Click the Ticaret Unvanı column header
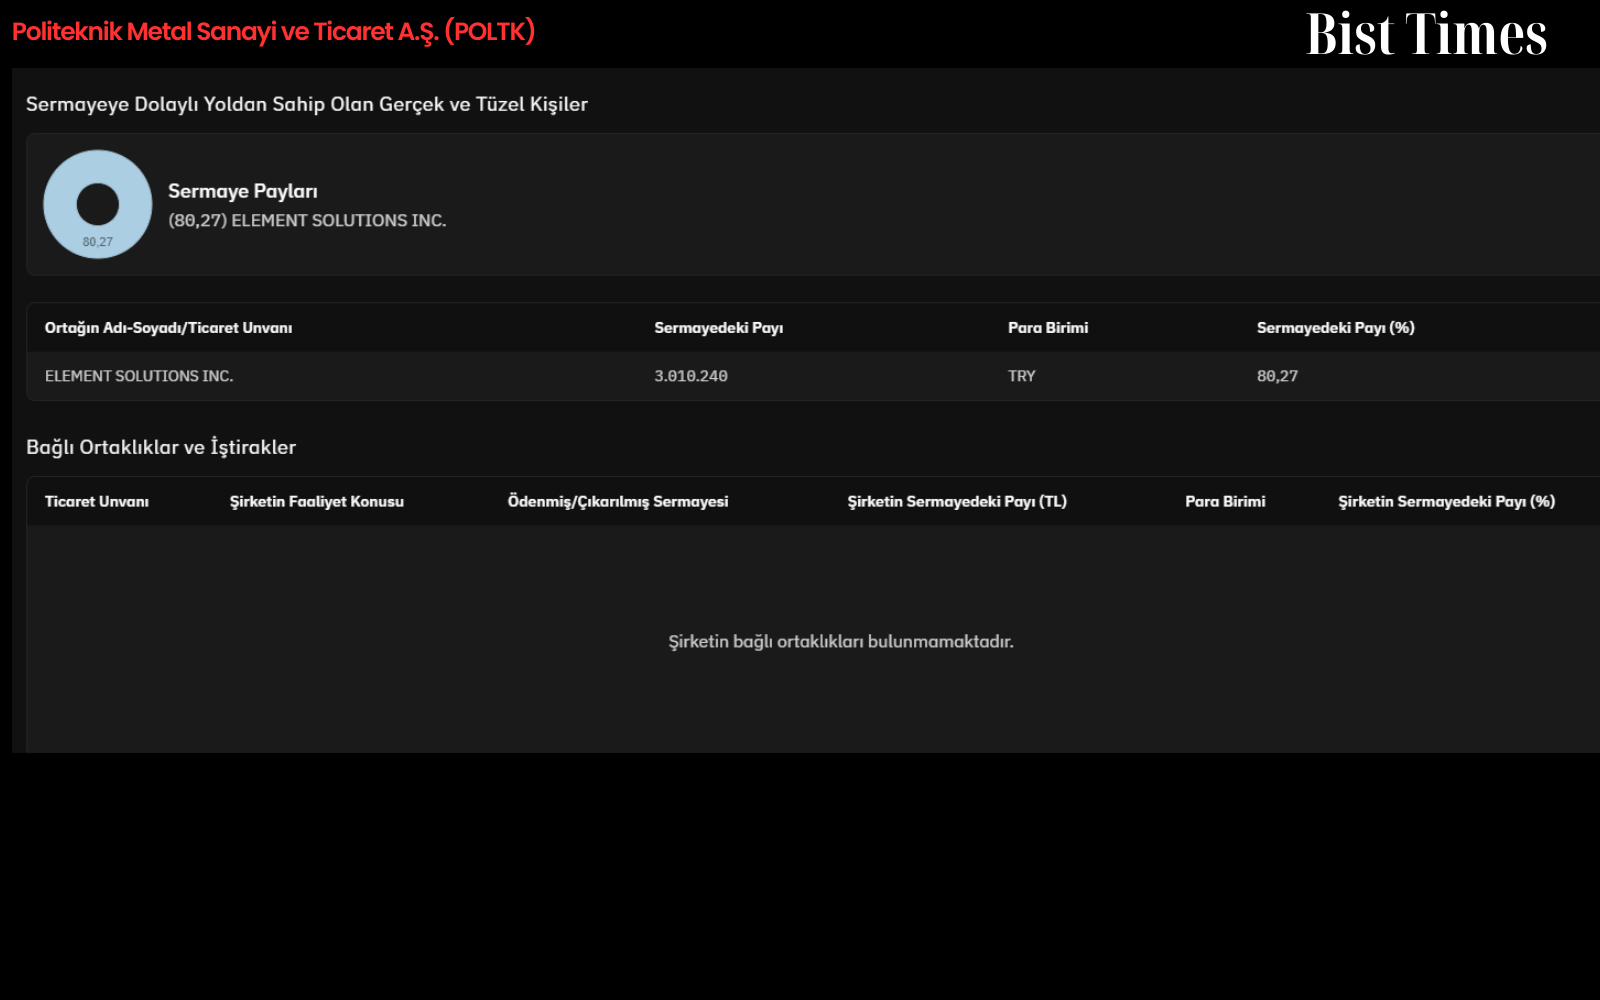1600x1000 pixels. click(x=97, y=502)
